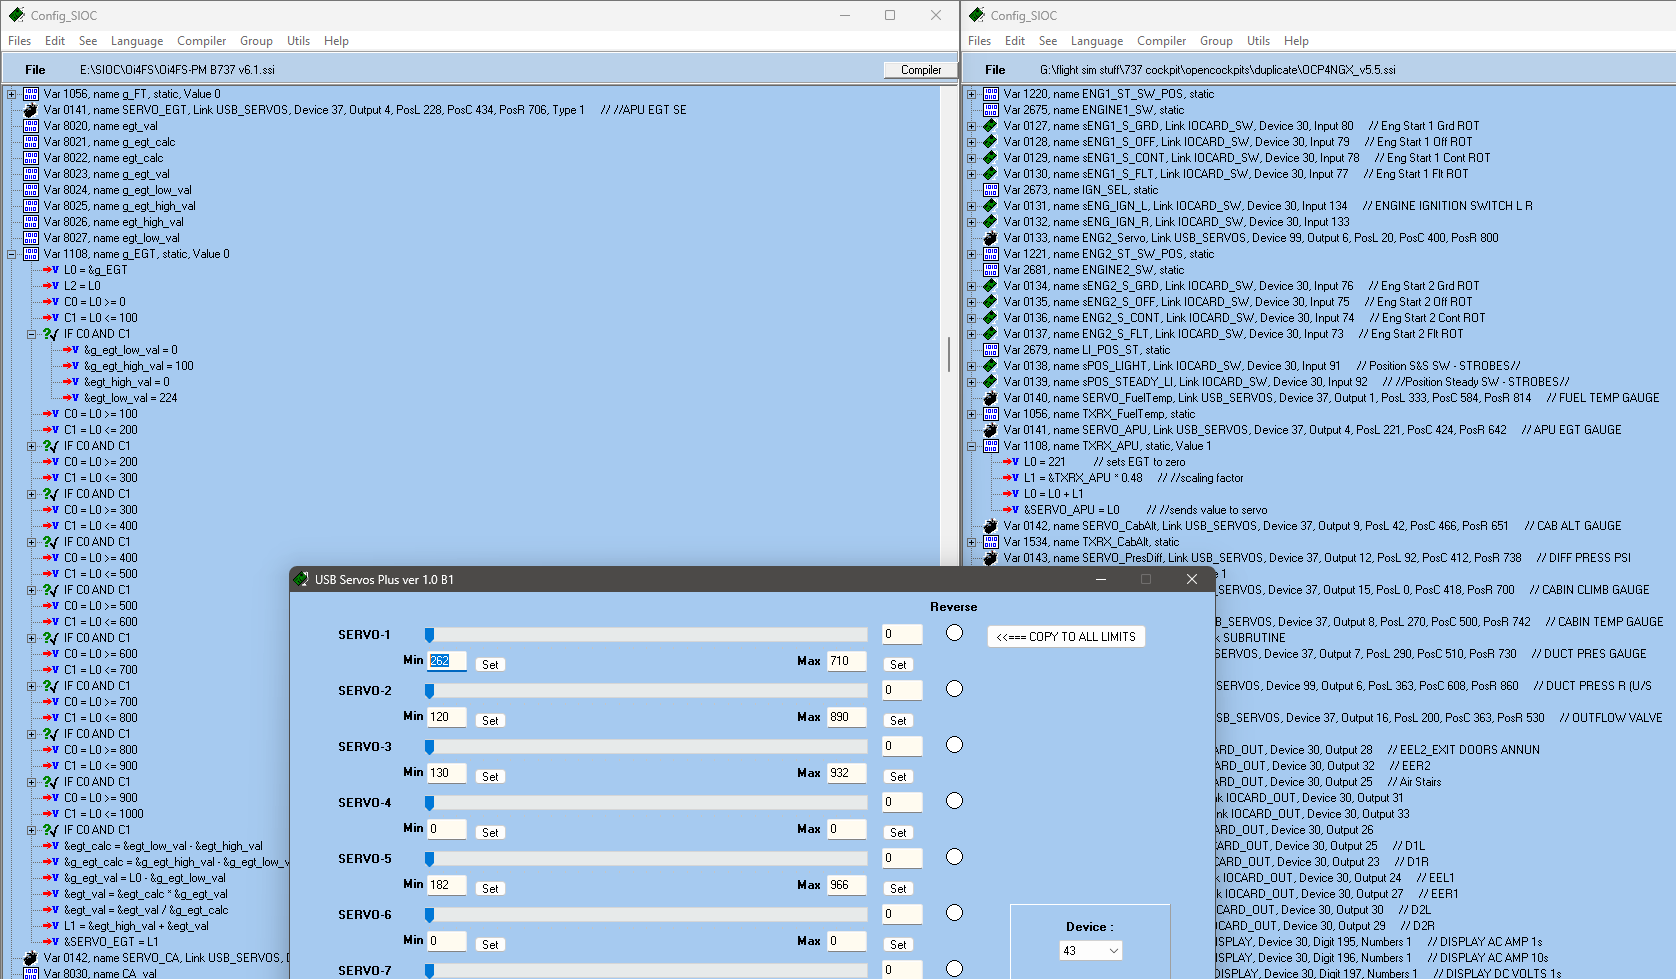The width and height of the screenshot is (1676, 979).
Task: Click the COPY TO ALL LIMITS button
Action: click(1065, 636)
